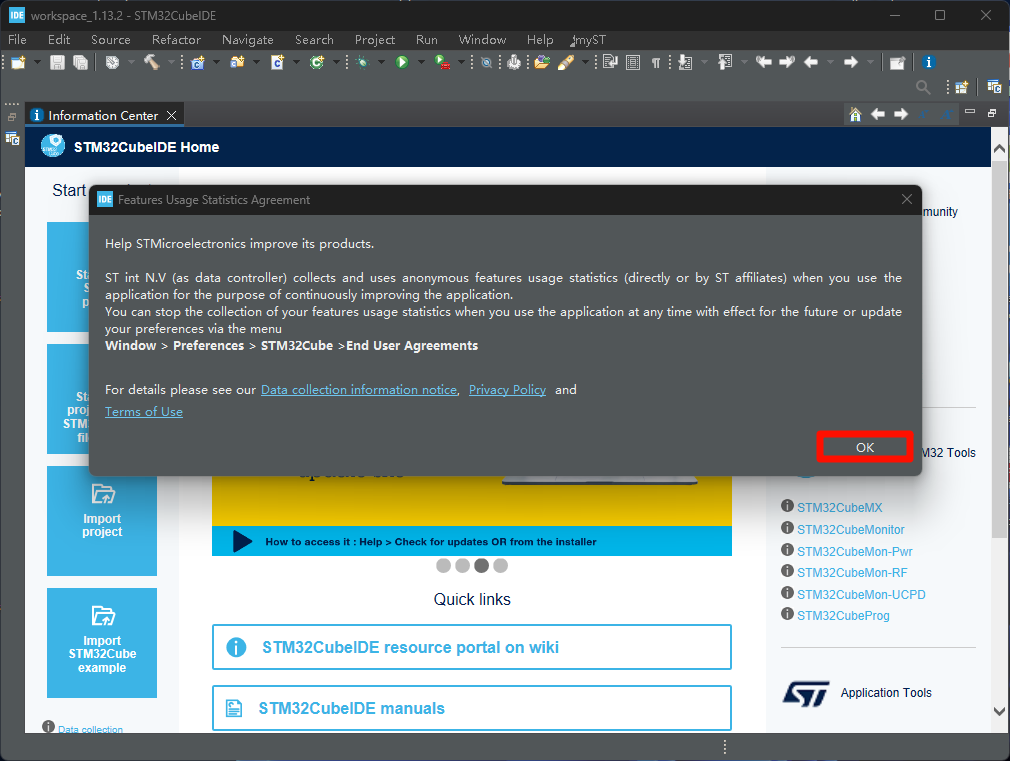Click the Previous Annotation icon

(x=725, y=63)
